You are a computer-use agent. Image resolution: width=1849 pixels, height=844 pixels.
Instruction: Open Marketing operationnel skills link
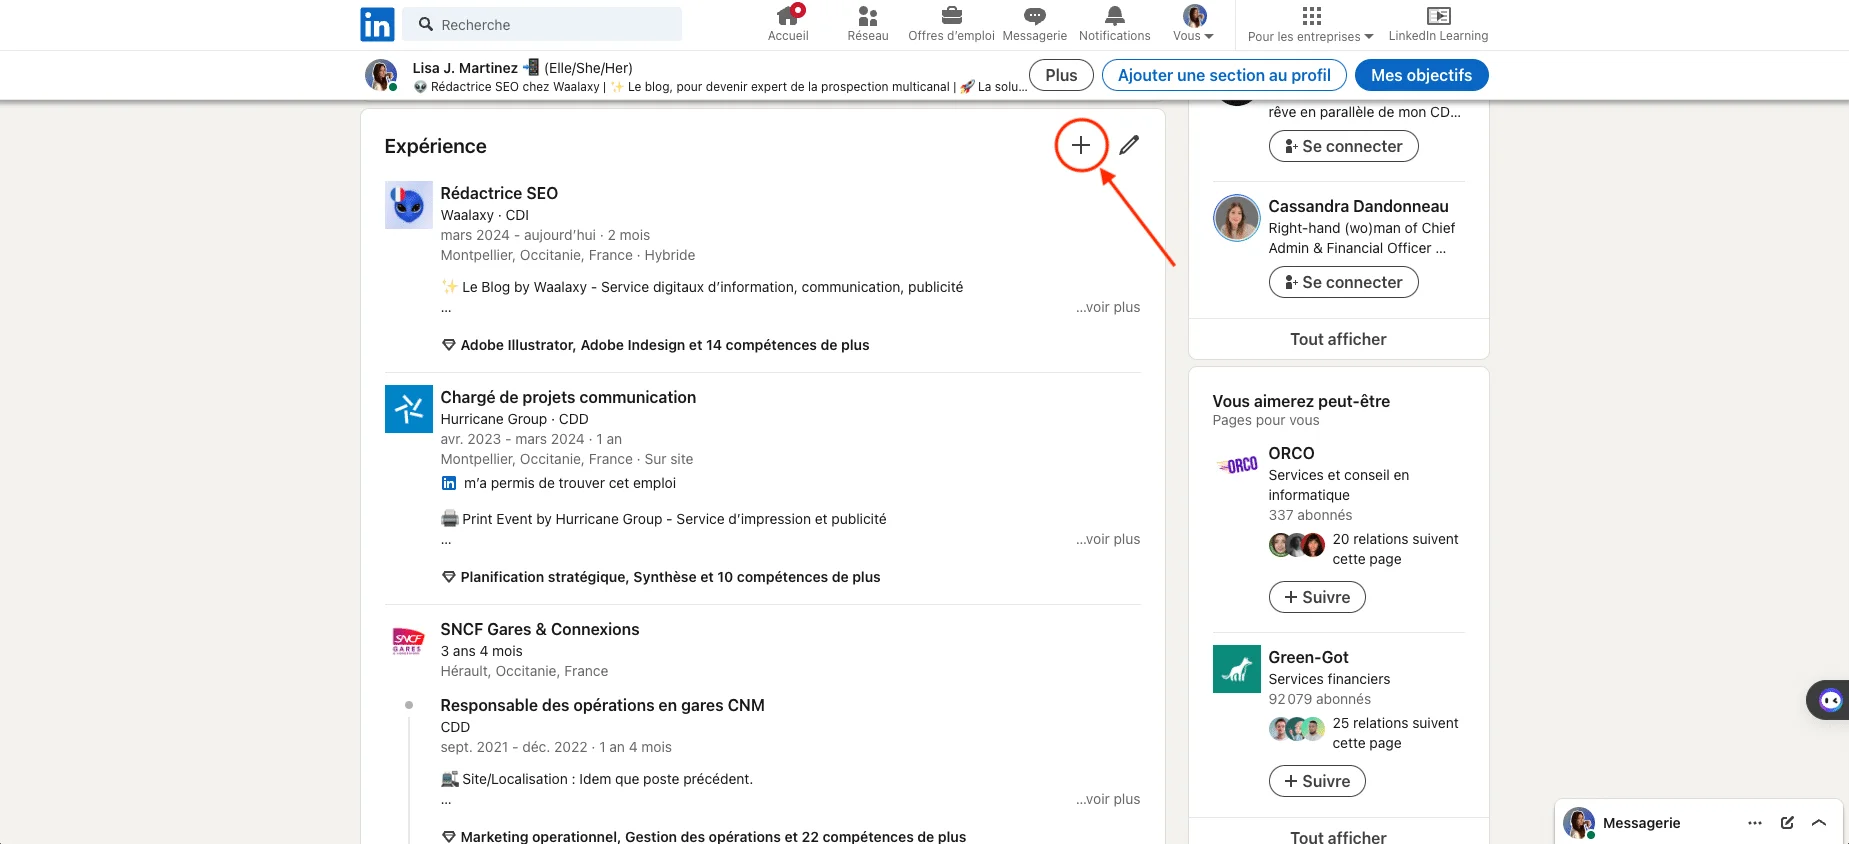coord(704,836)
